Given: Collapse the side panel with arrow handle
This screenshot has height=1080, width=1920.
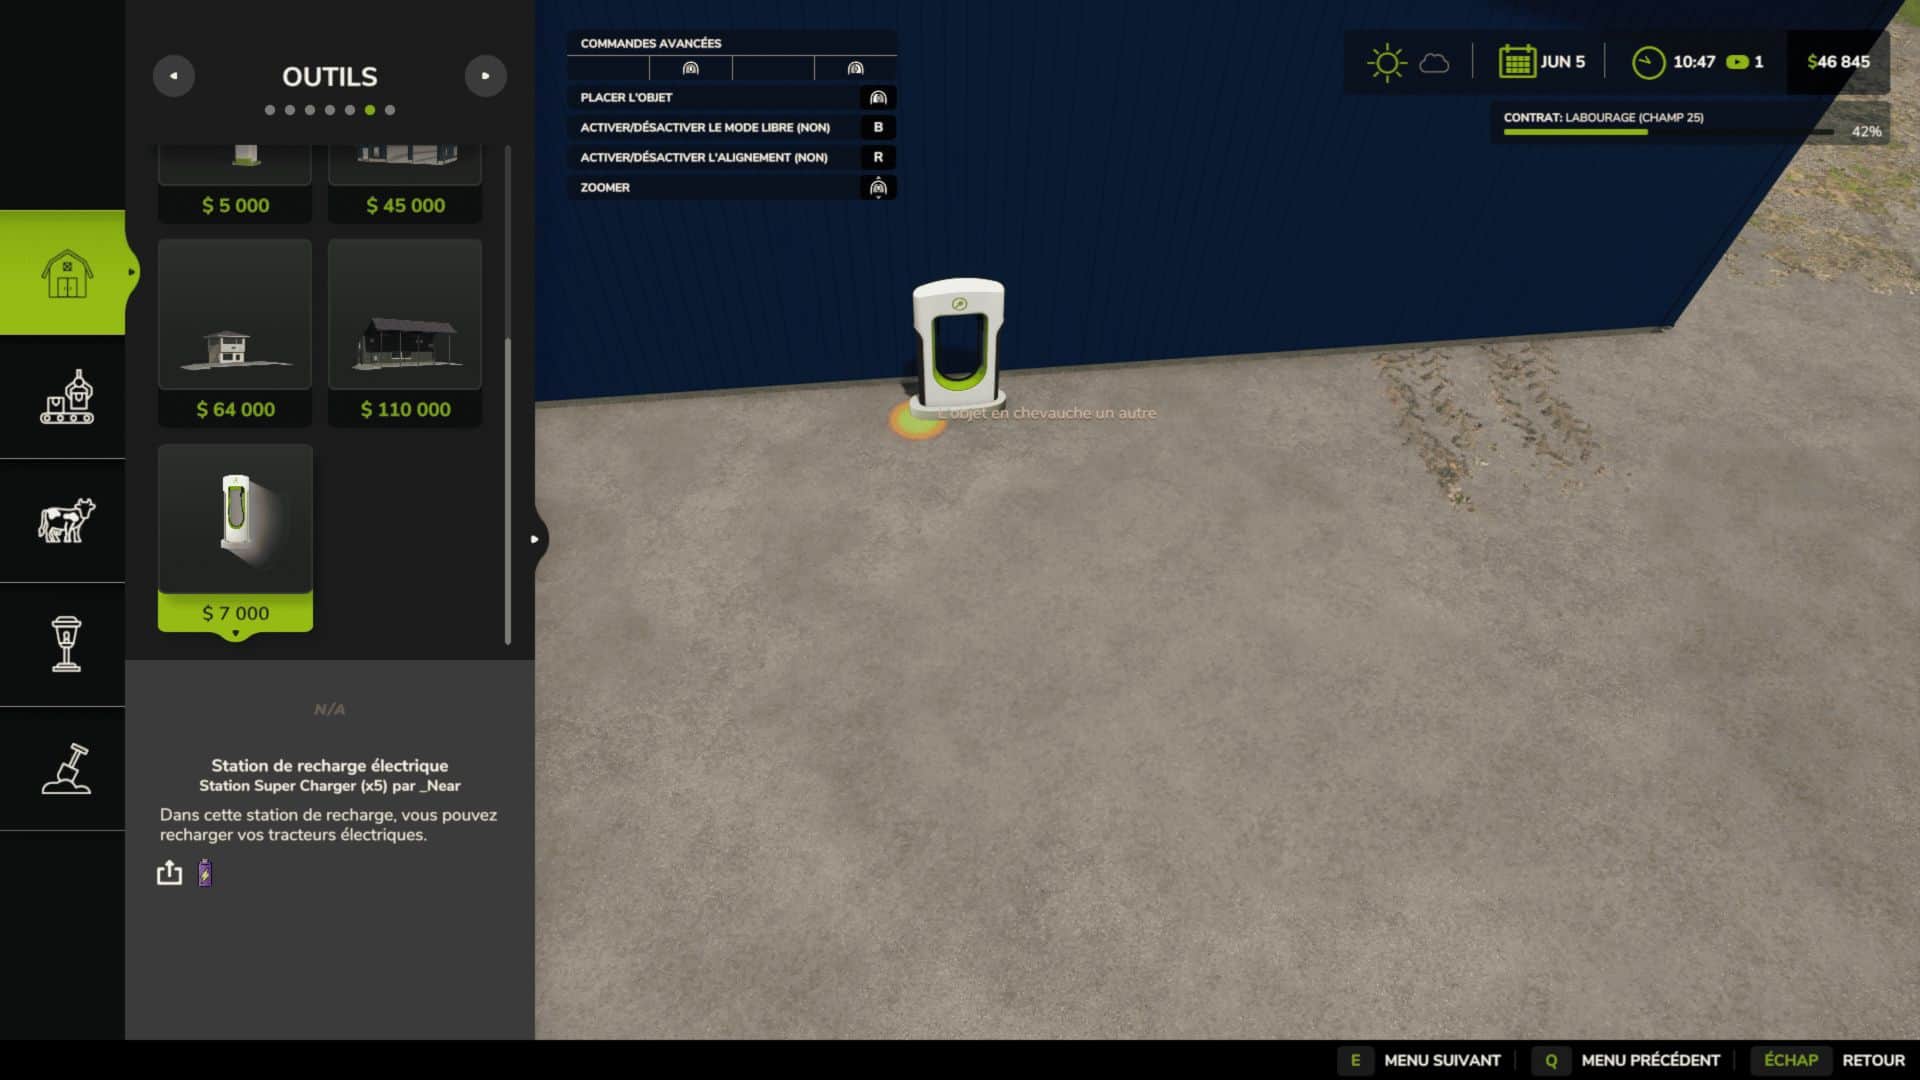Looking at the screenshot, I should pos(535,539).
